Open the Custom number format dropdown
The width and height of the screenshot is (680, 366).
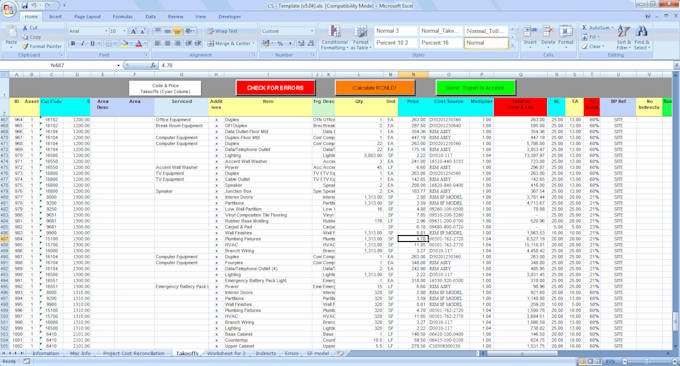[311, 31]
